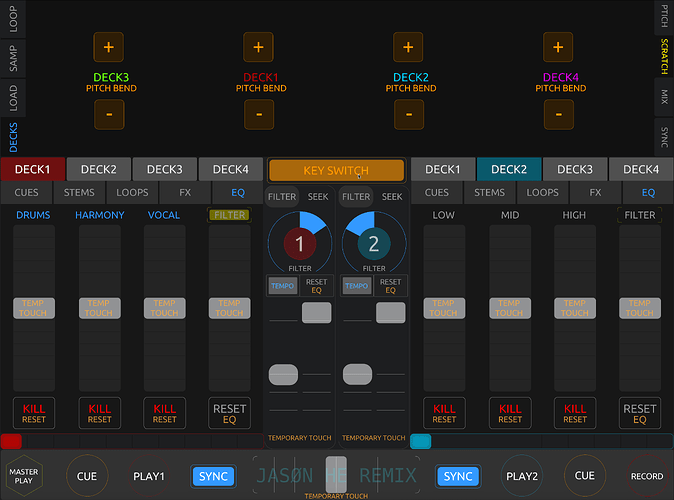Click the crossfader handle at bottom center
This screenshot has width=674, height=500.
click(x=336, y=473)
